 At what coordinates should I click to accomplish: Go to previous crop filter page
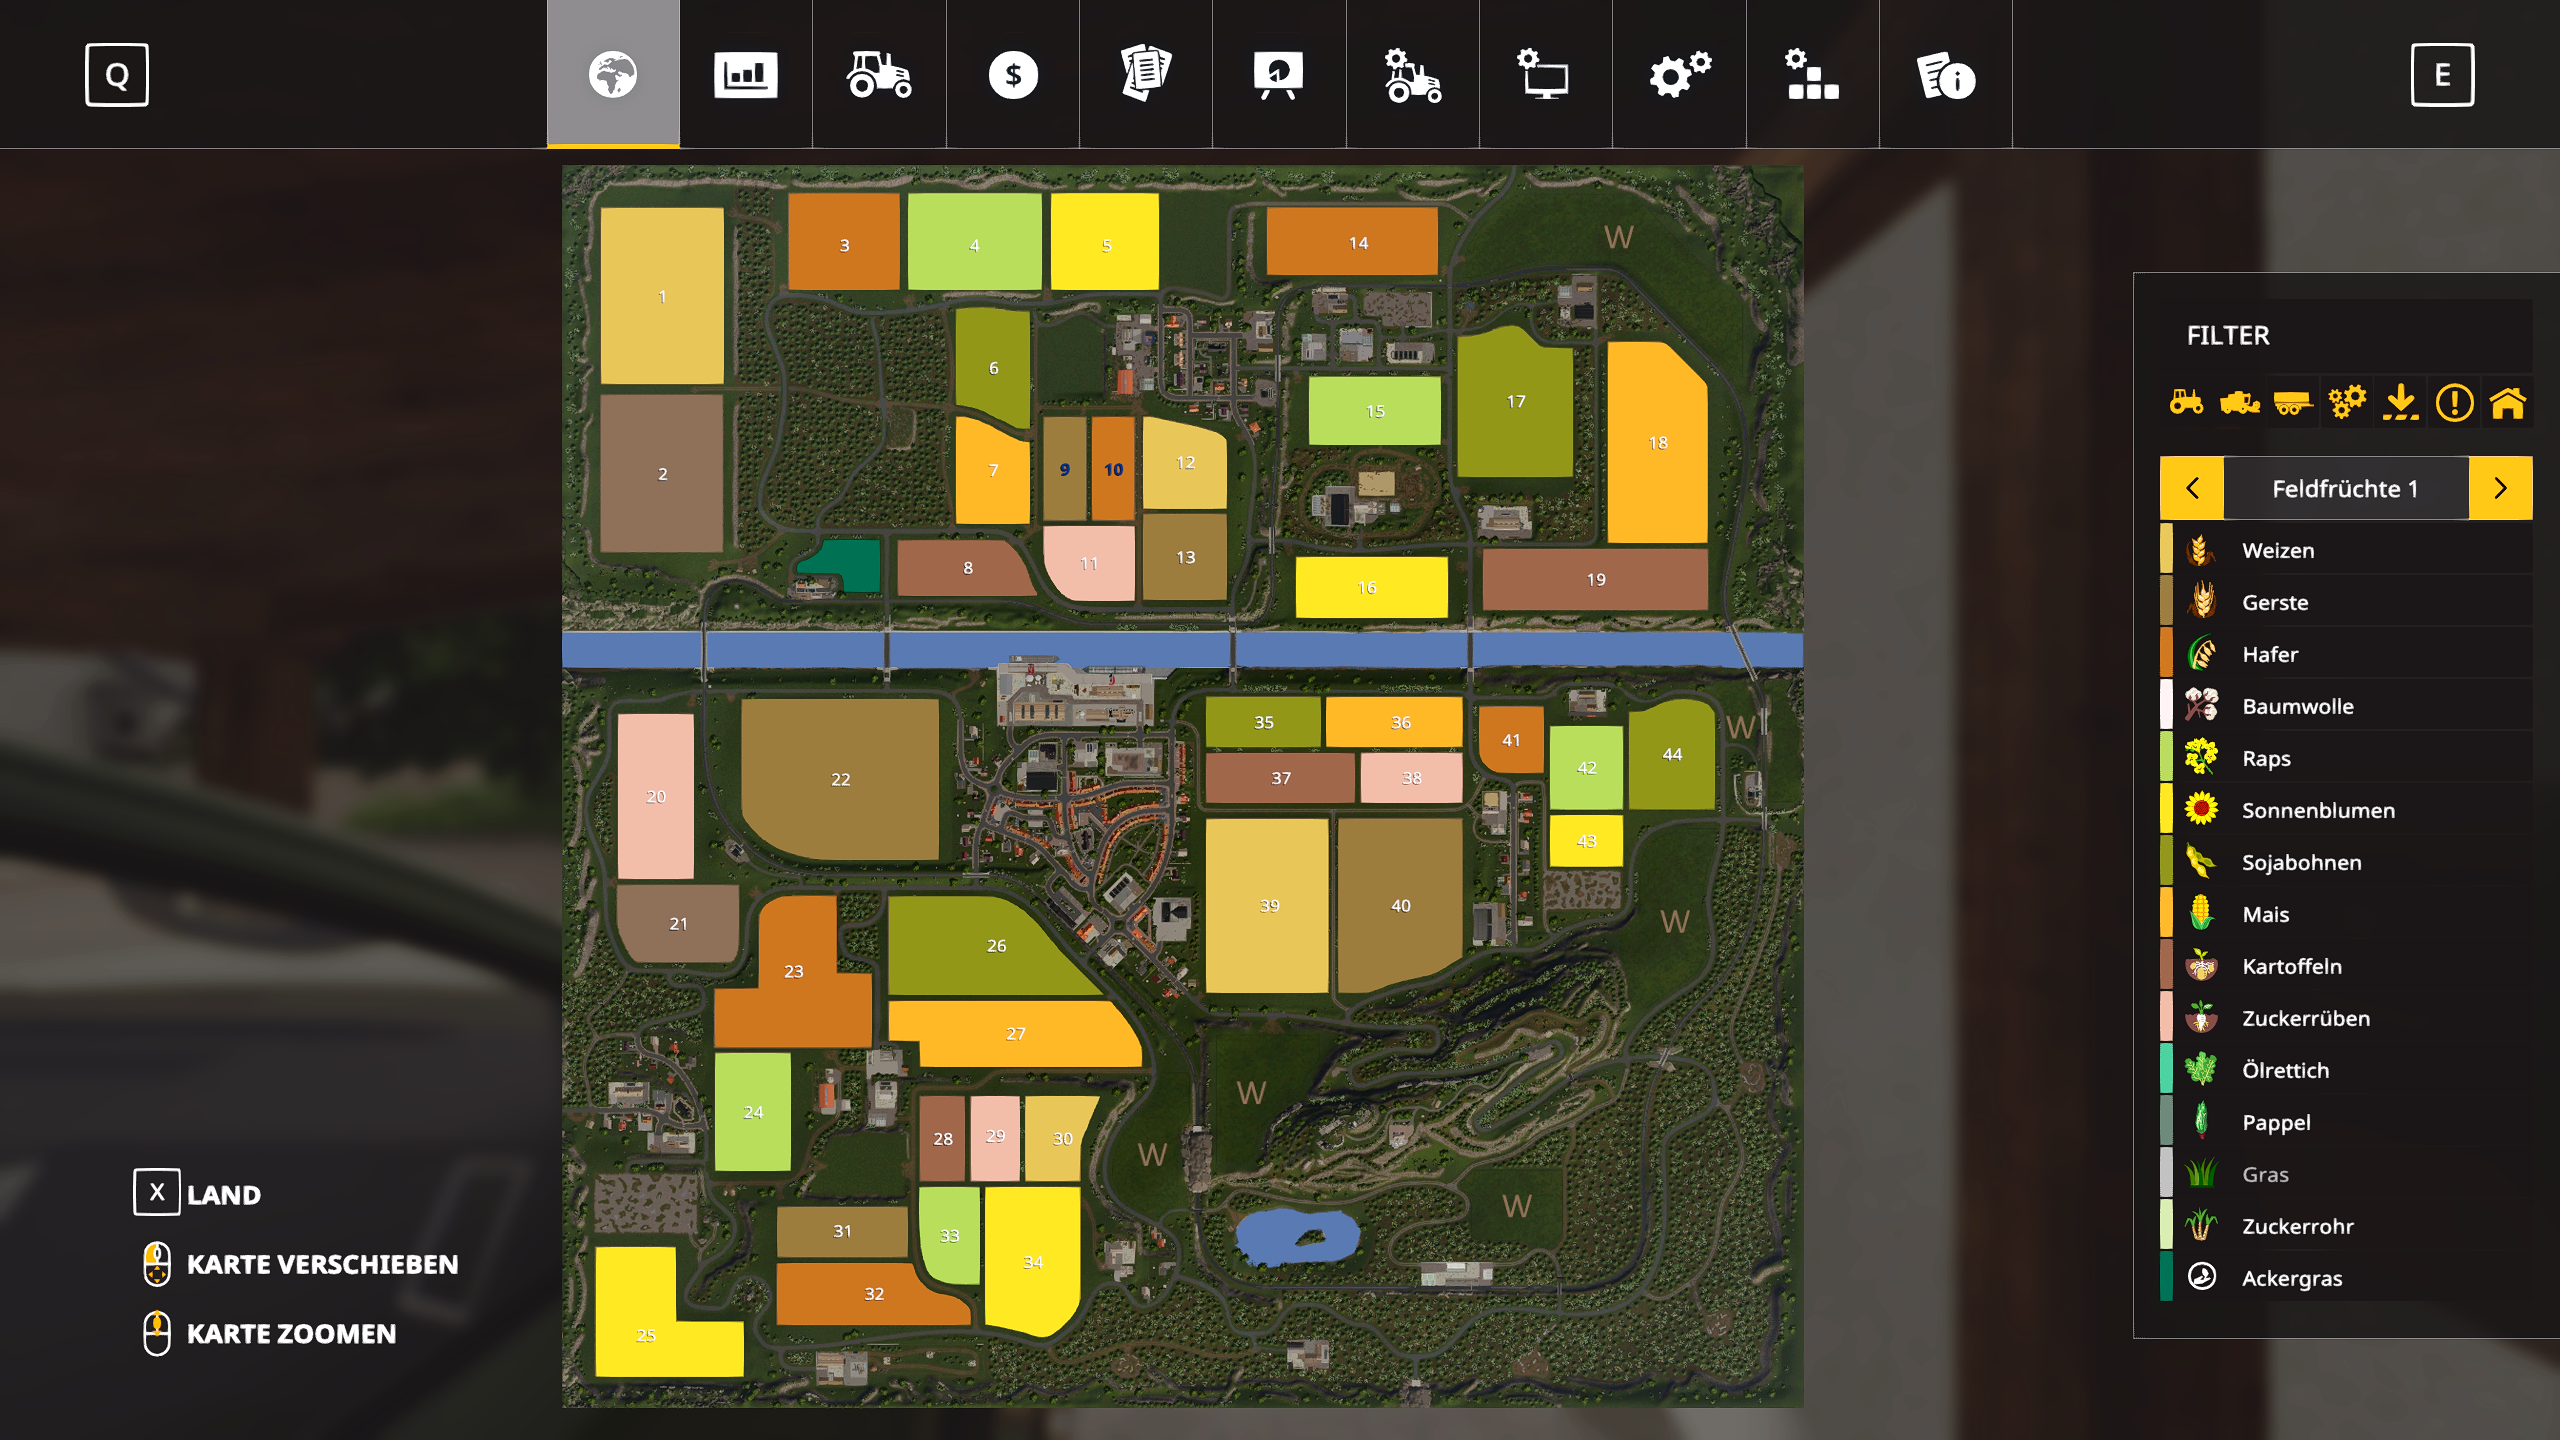(2192, 488)
